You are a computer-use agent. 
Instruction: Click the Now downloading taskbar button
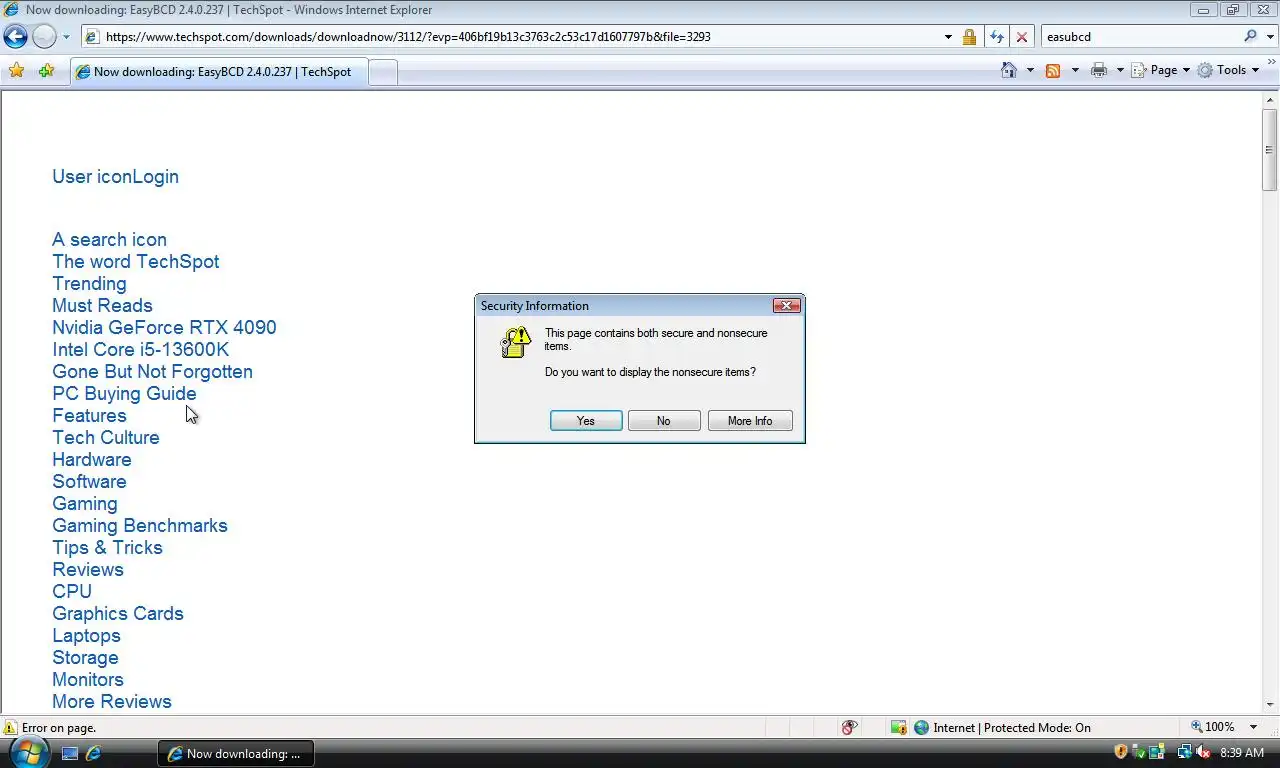(236, 754)
